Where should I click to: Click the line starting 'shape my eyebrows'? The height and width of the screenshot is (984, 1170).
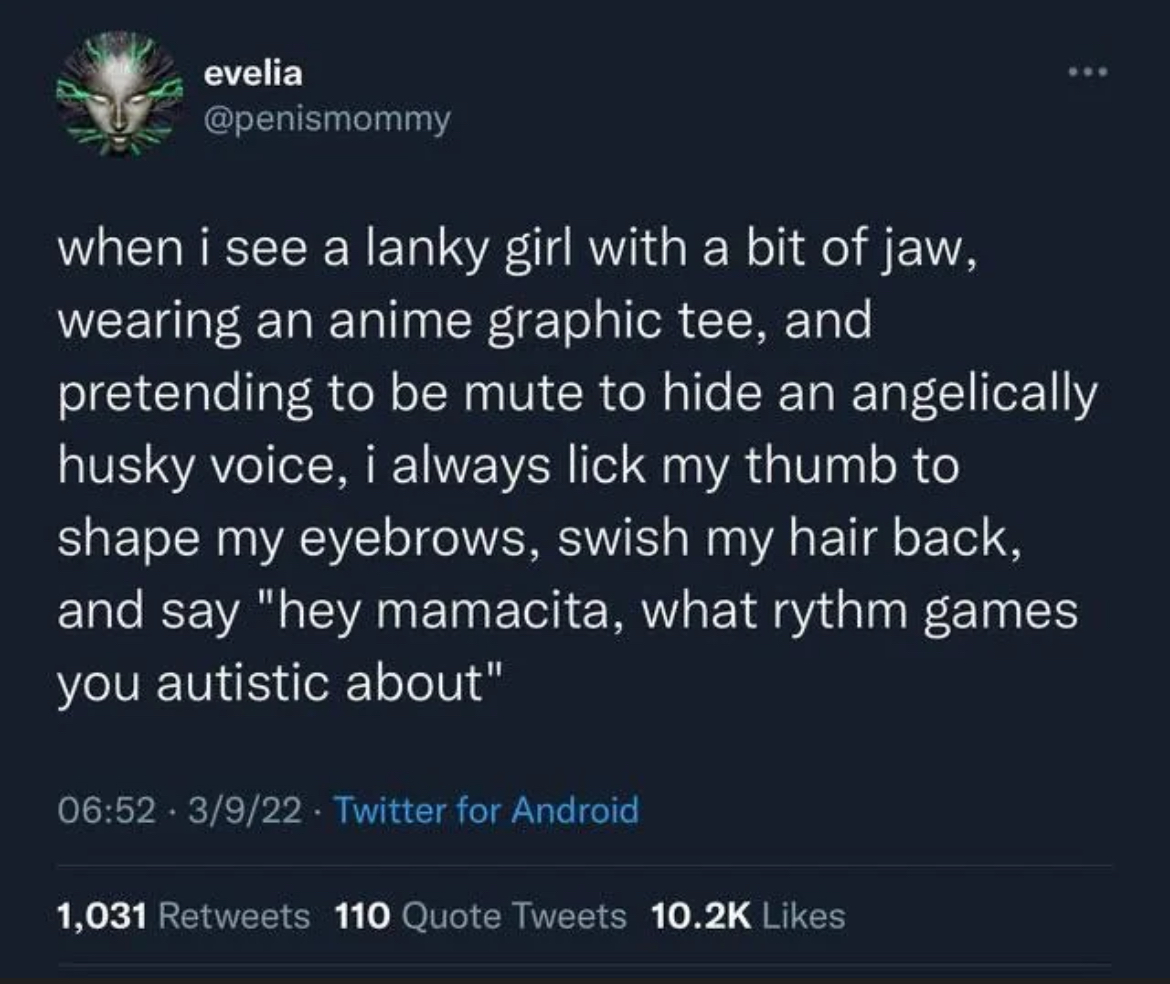(x=539, y=539)
